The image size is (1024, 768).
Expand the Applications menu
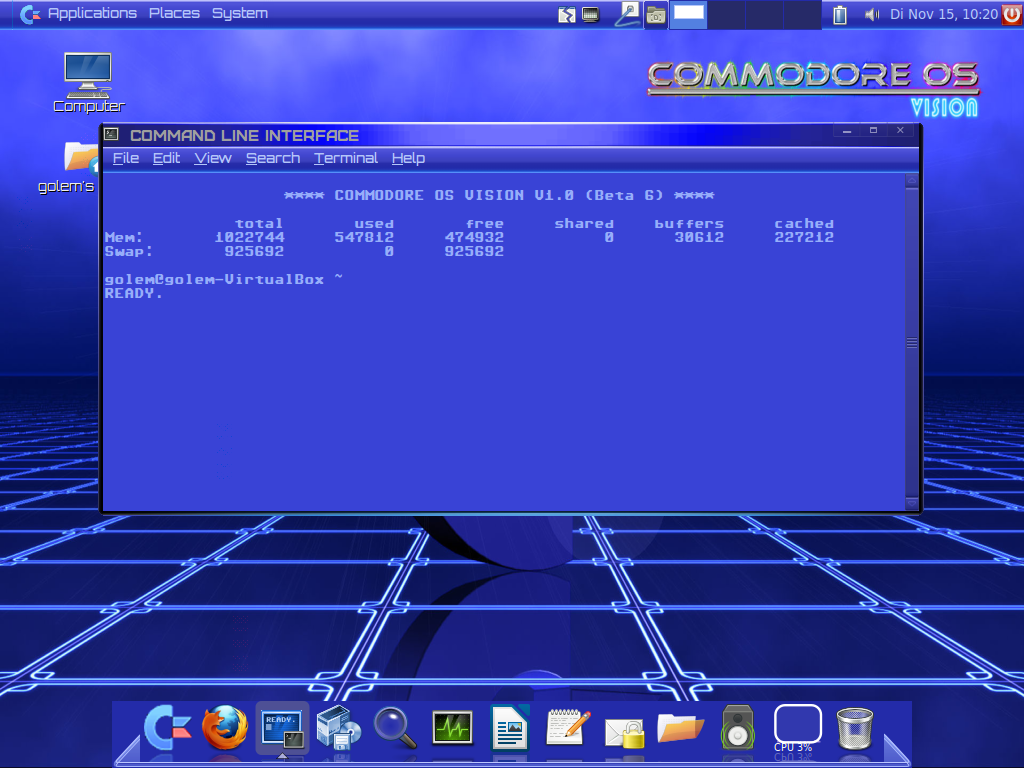point(92,14)
